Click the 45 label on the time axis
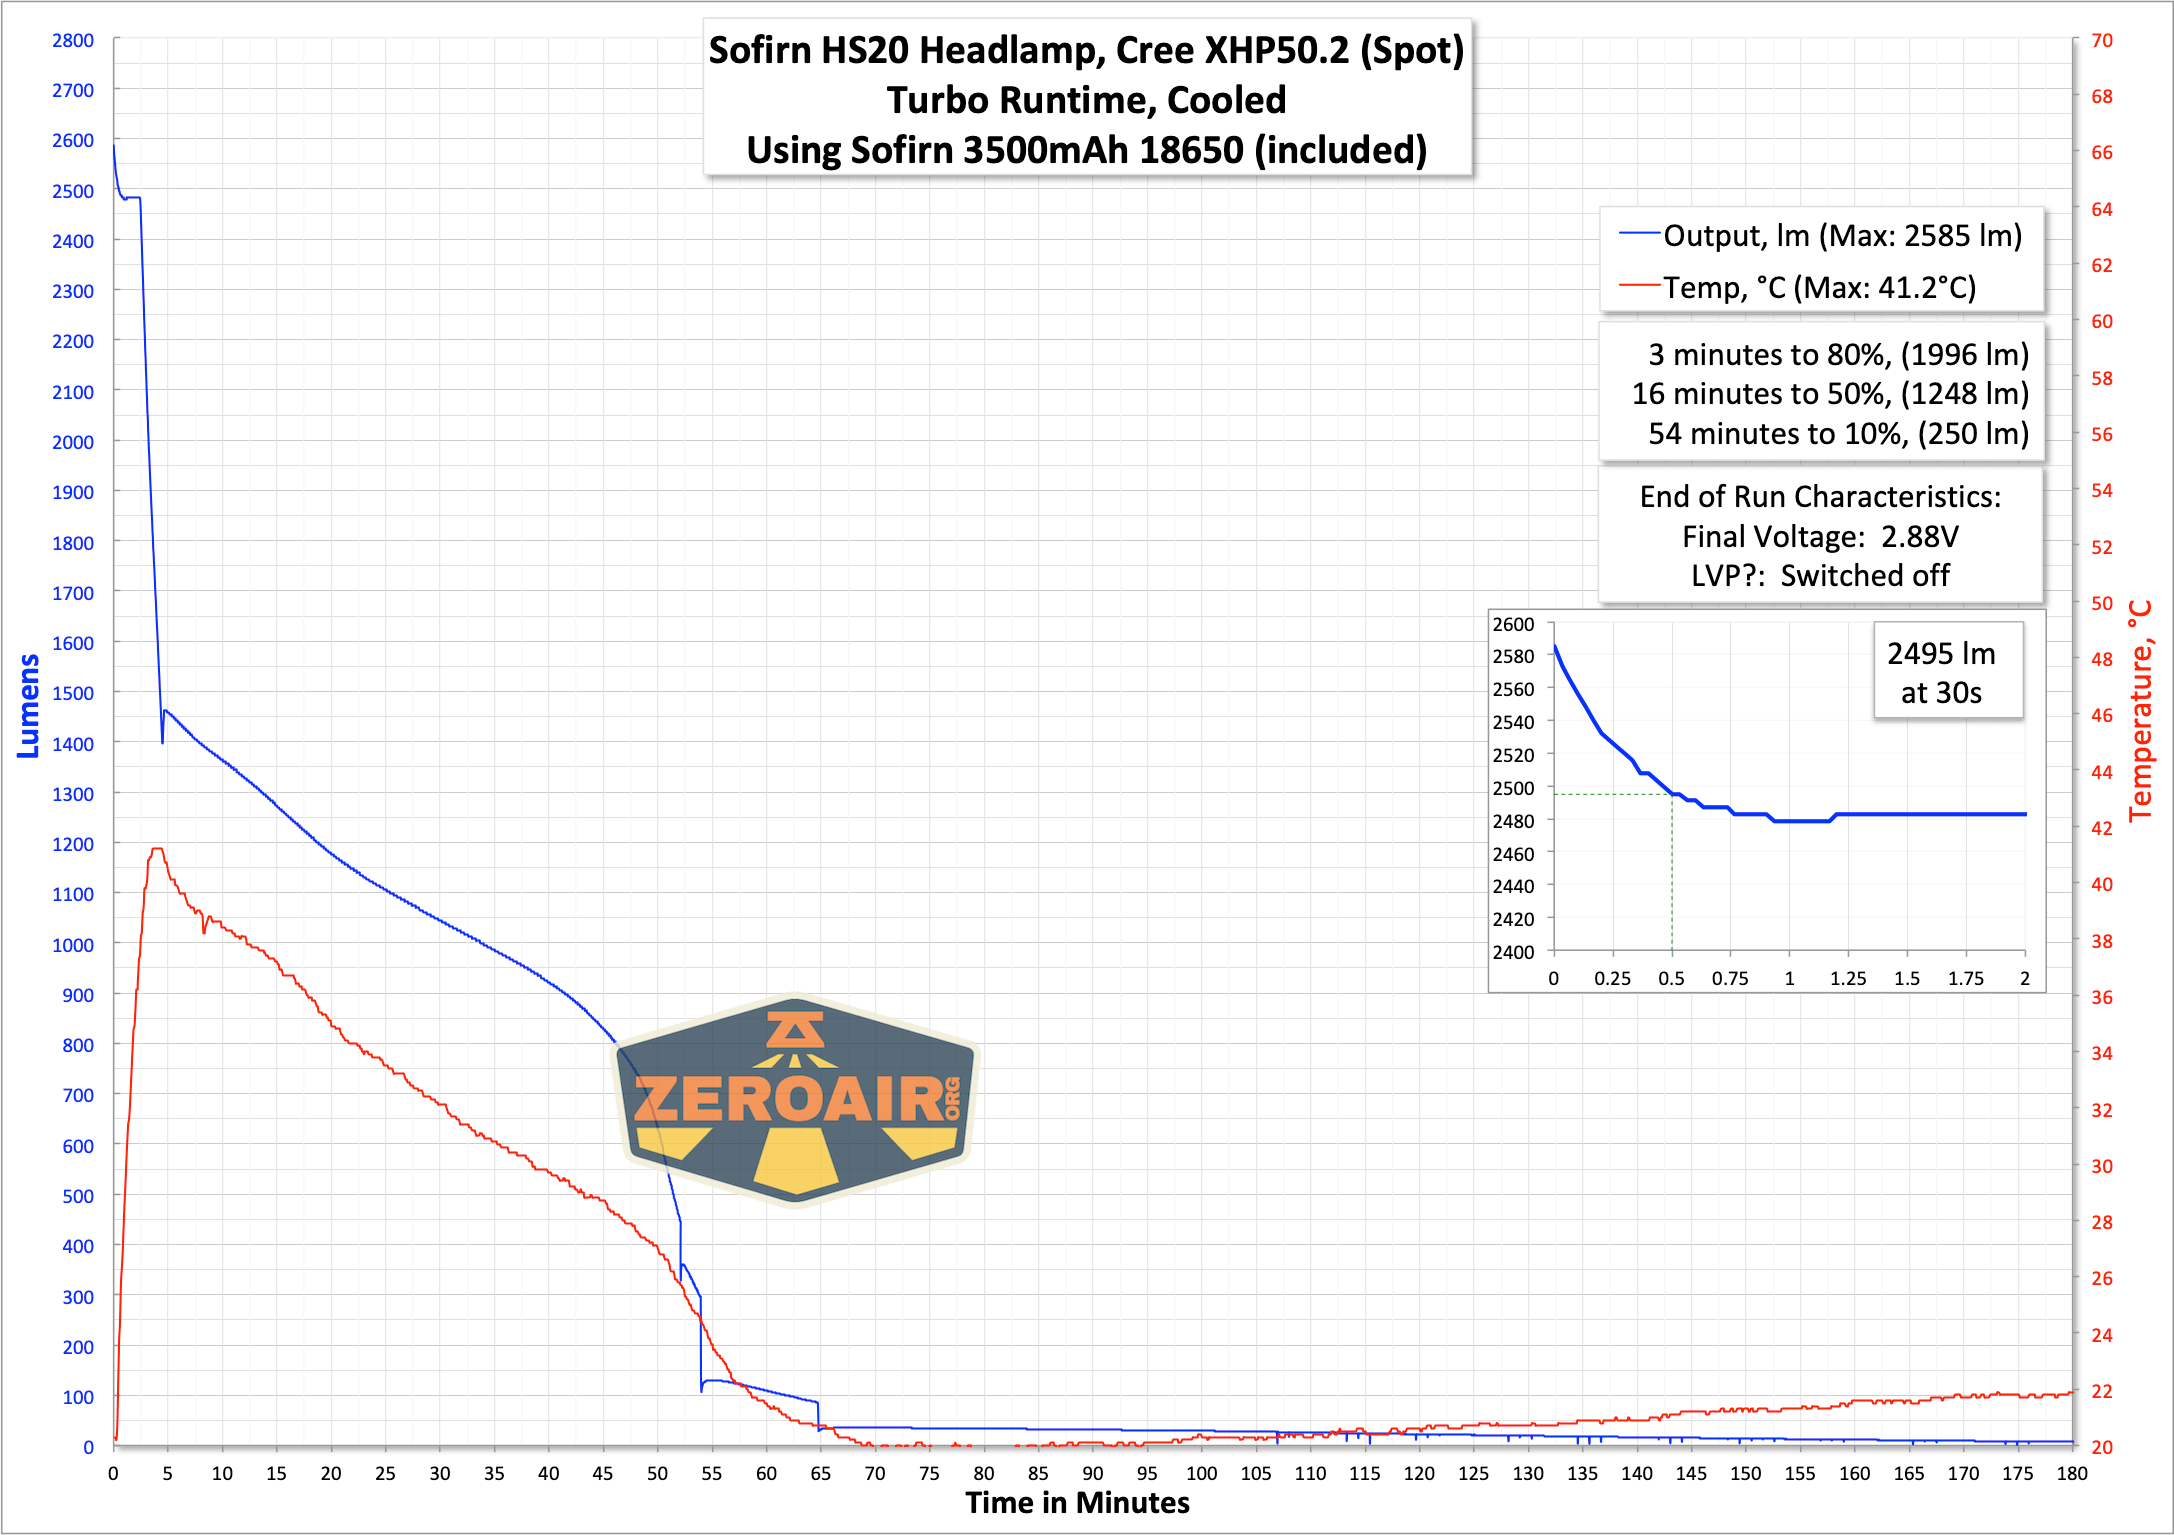 [x=603, y=1473]
